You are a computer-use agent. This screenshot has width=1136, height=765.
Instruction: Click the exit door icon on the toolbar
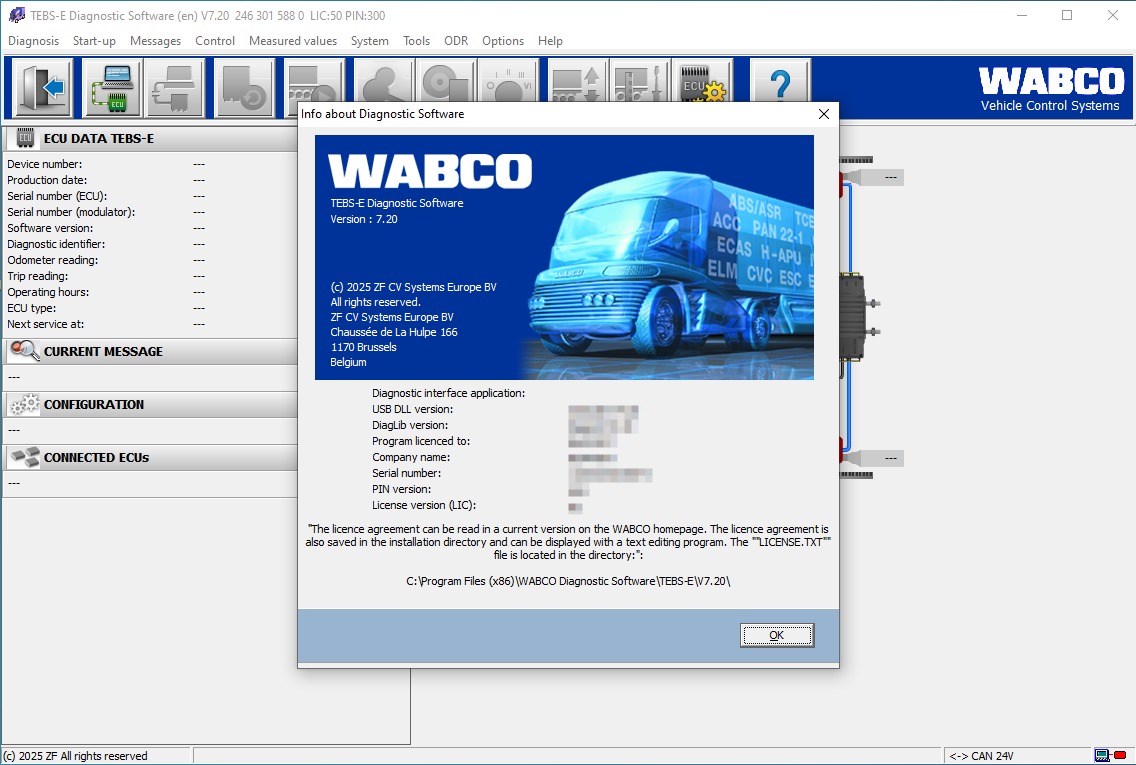point(40,87)
